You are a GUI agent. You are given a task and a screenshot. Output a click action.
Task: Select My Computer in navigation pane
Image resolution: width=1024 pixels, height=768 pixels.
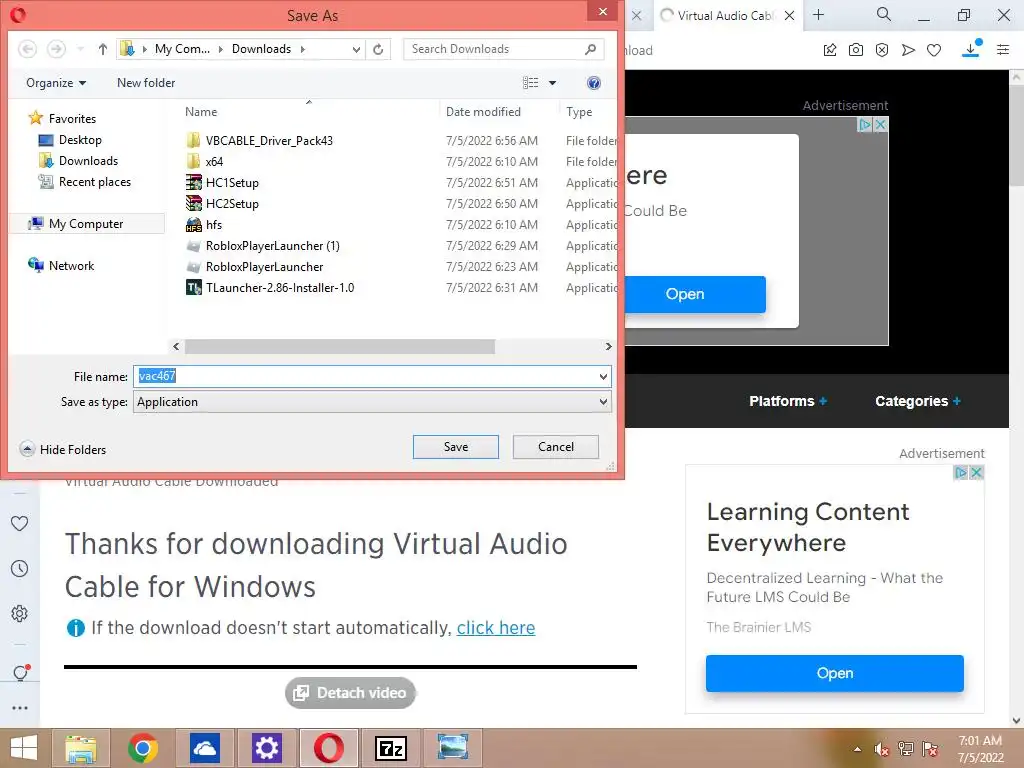(86, 224)
